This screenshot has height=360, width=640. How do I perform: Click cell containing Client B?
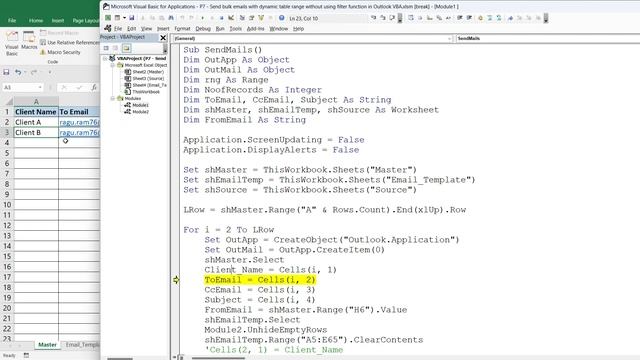(36, 132)
